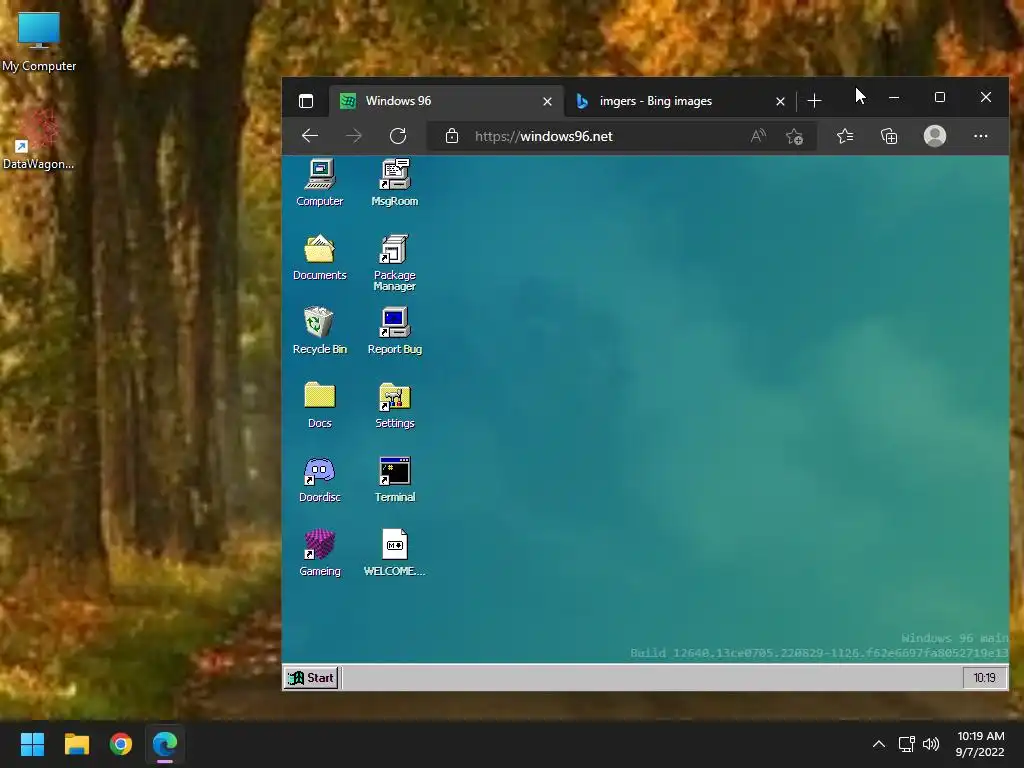Open File Explorer from taskbar

click(x=76, y=744)
